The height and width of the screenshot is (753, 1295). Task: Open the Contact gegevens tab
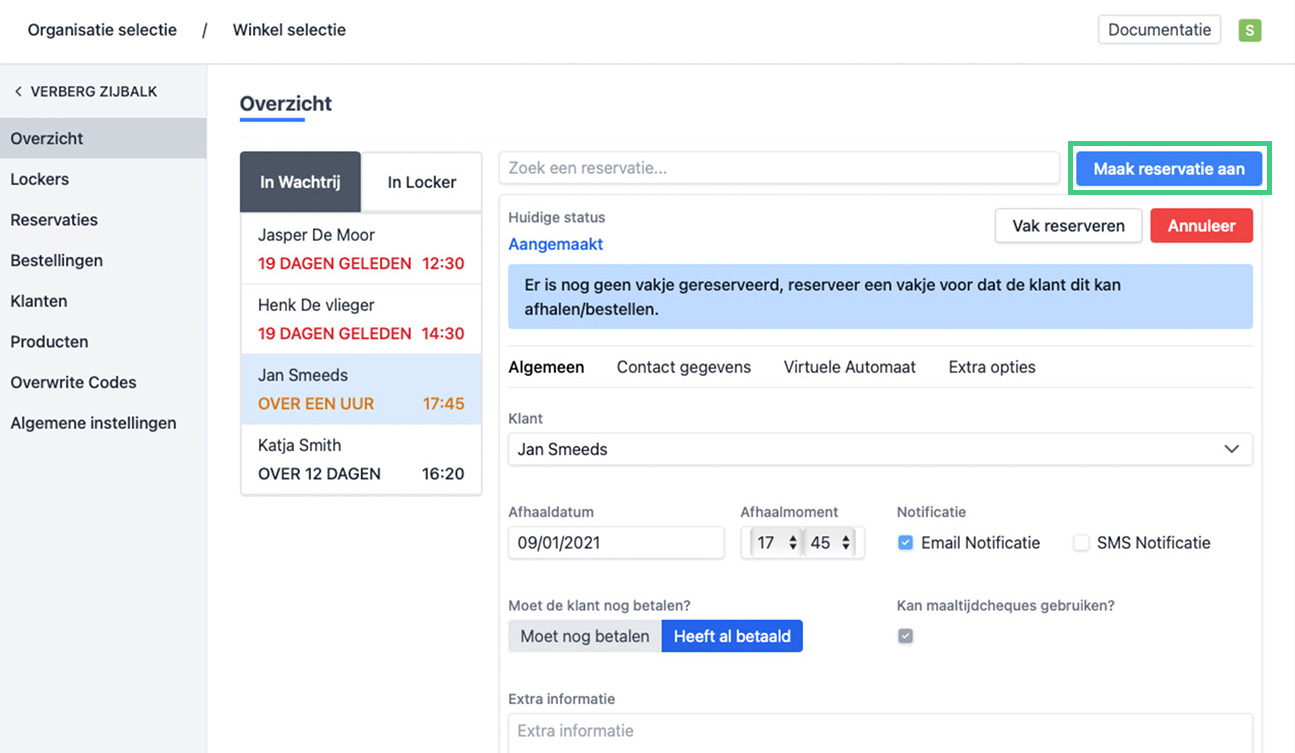(x=683, y=367)
